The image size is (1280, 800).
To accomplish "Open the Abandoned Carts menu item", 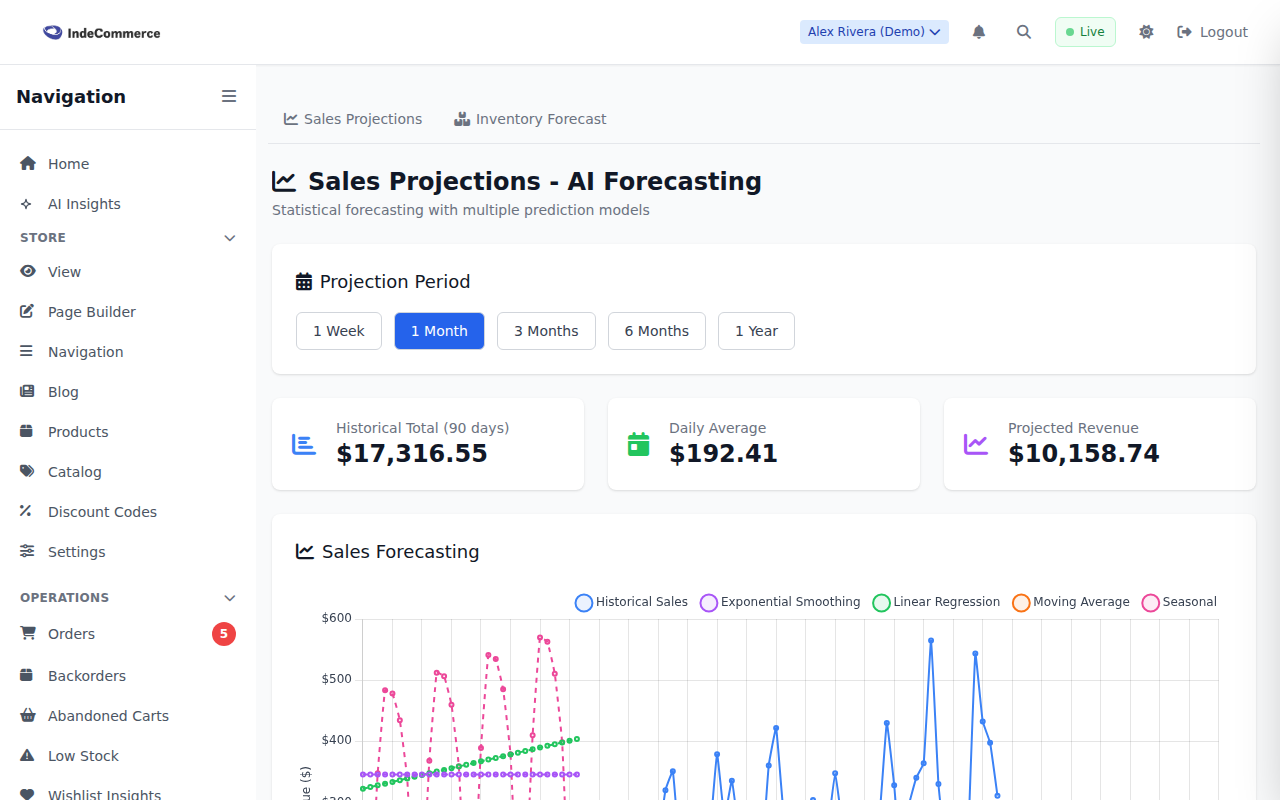I will pos(128,716).
